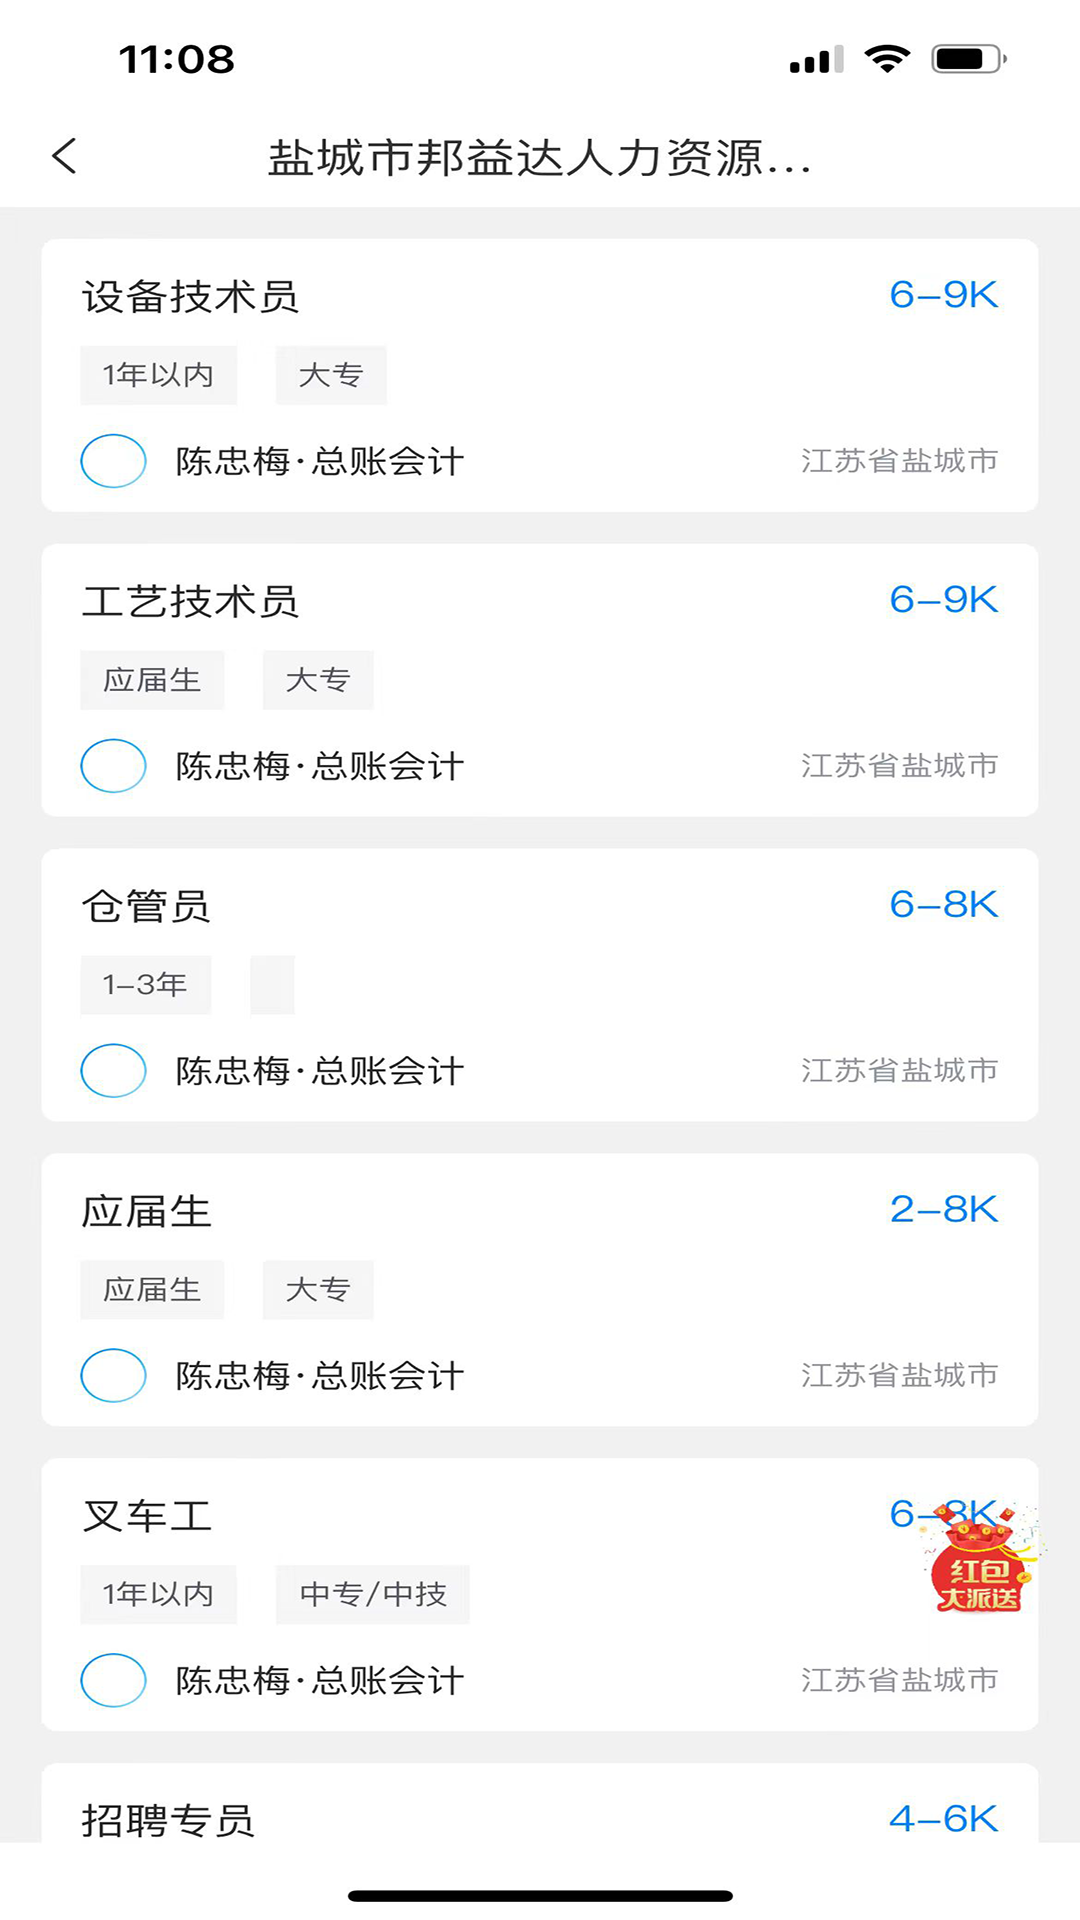Viewport: 1080px width, 1920px height.
Task: Tap the 1年以内 tag on 设备技术员
Action: pyautogui.click(x=158, y=375)
